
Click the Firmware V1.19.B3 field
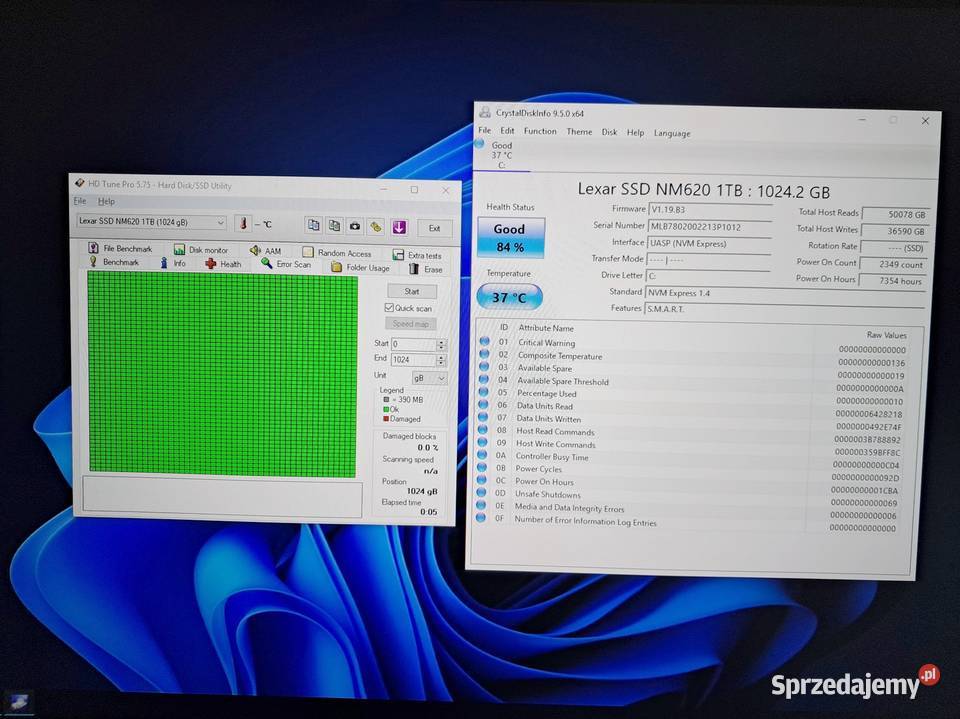709,210
